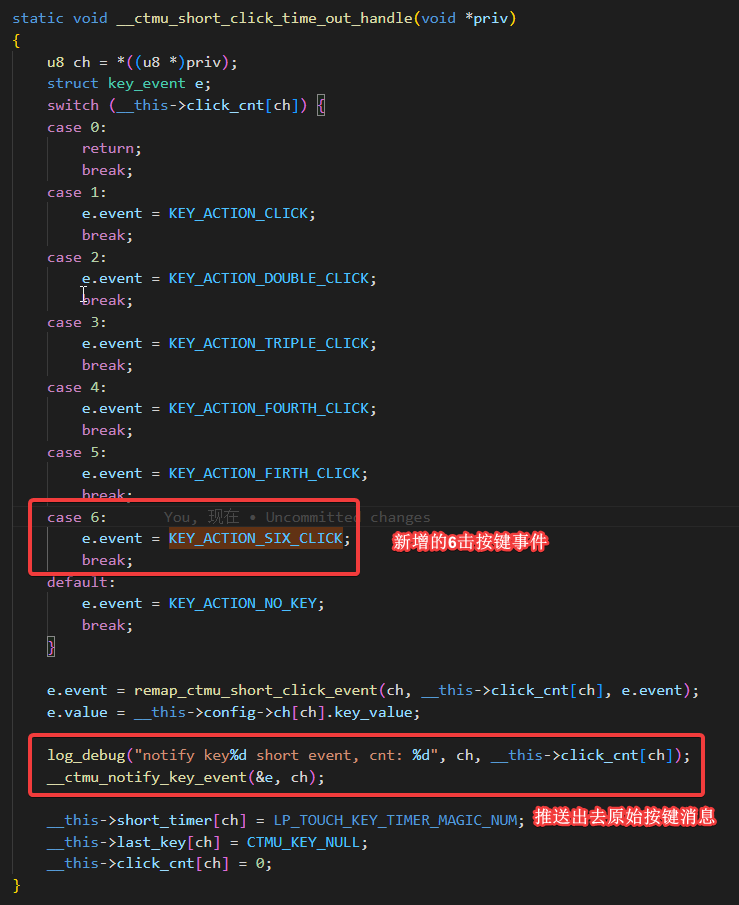
Task: Click the KEY_ACTION_TRIPLE_CLICK constant
Action: tap(269, 343)
